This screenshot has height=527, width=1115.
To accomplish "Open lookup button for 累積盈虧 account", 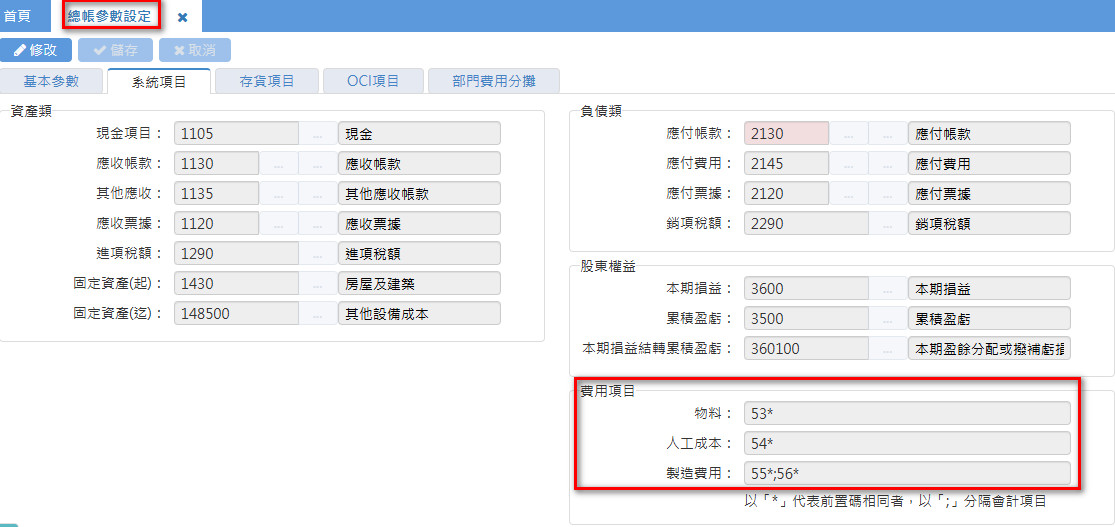I will click(888, 319).
